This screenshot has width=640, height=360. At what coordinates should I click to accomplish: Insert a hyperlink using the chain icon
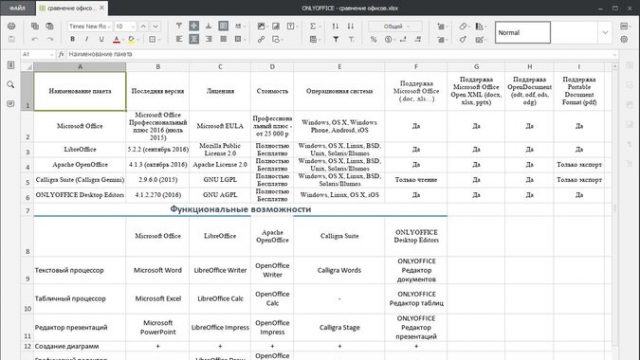pyautogui.click(x=261, y=39)
